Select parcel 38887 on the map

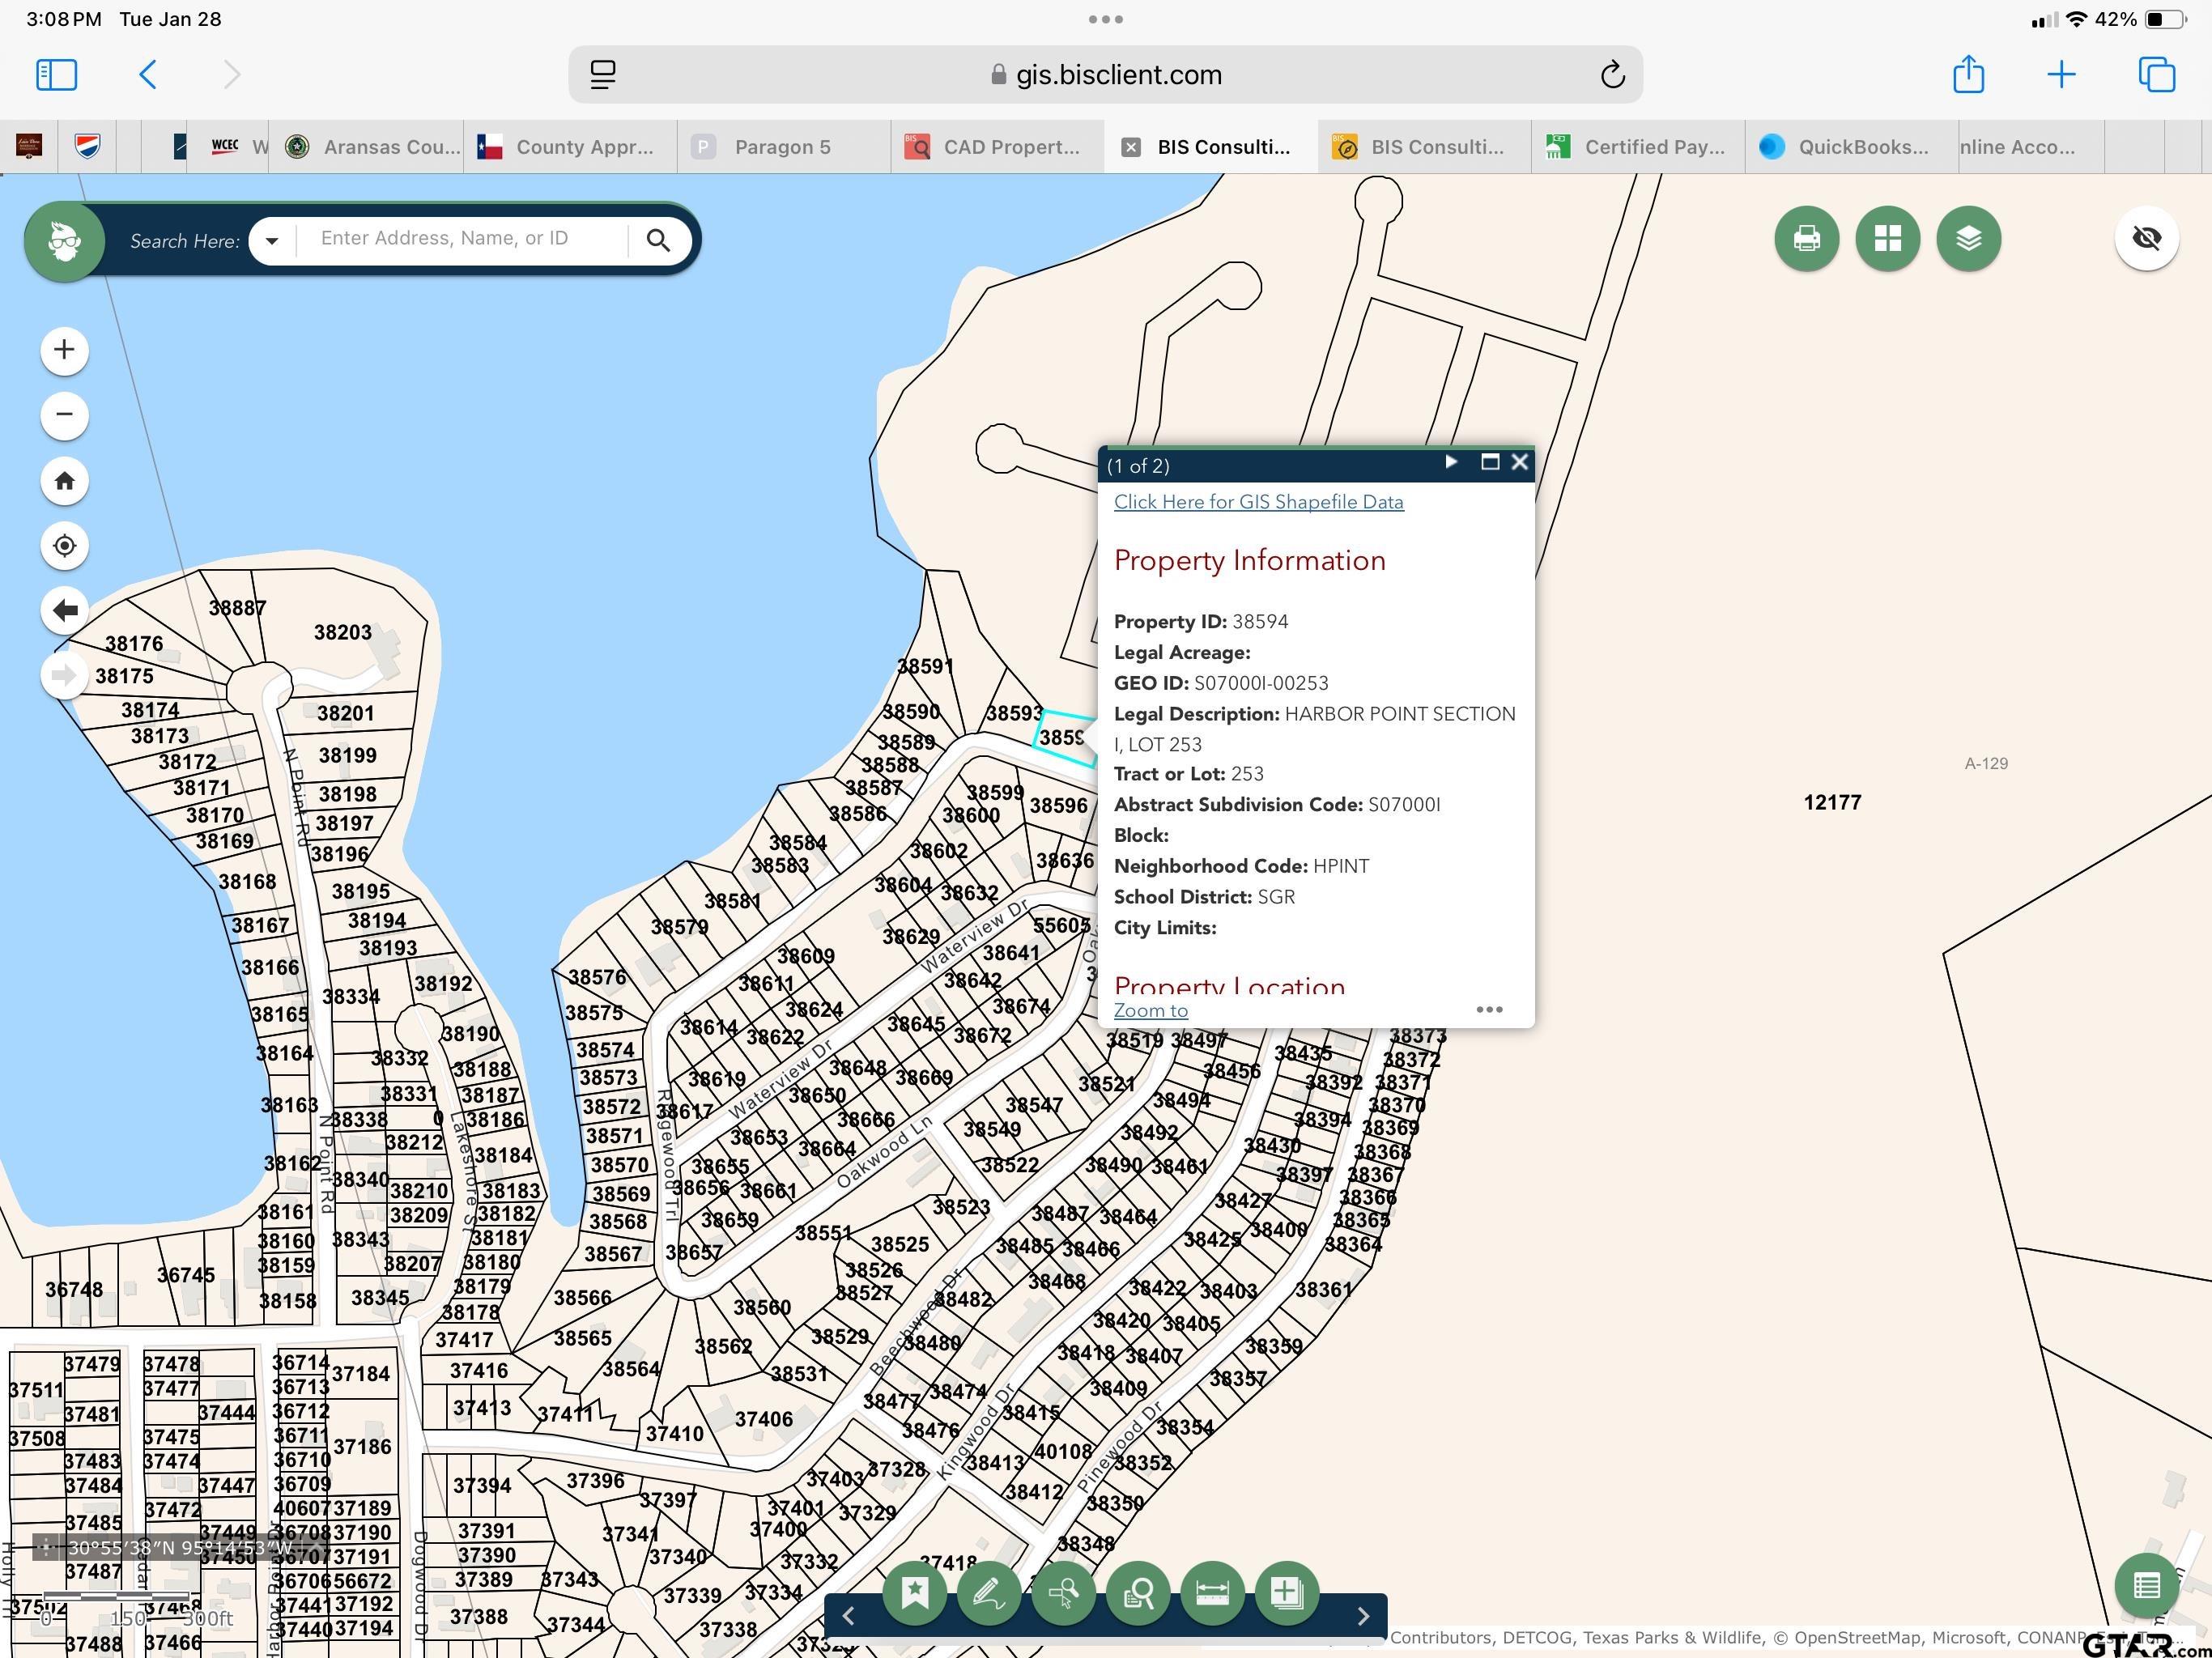pyautogui.click(x=237, y=607)
